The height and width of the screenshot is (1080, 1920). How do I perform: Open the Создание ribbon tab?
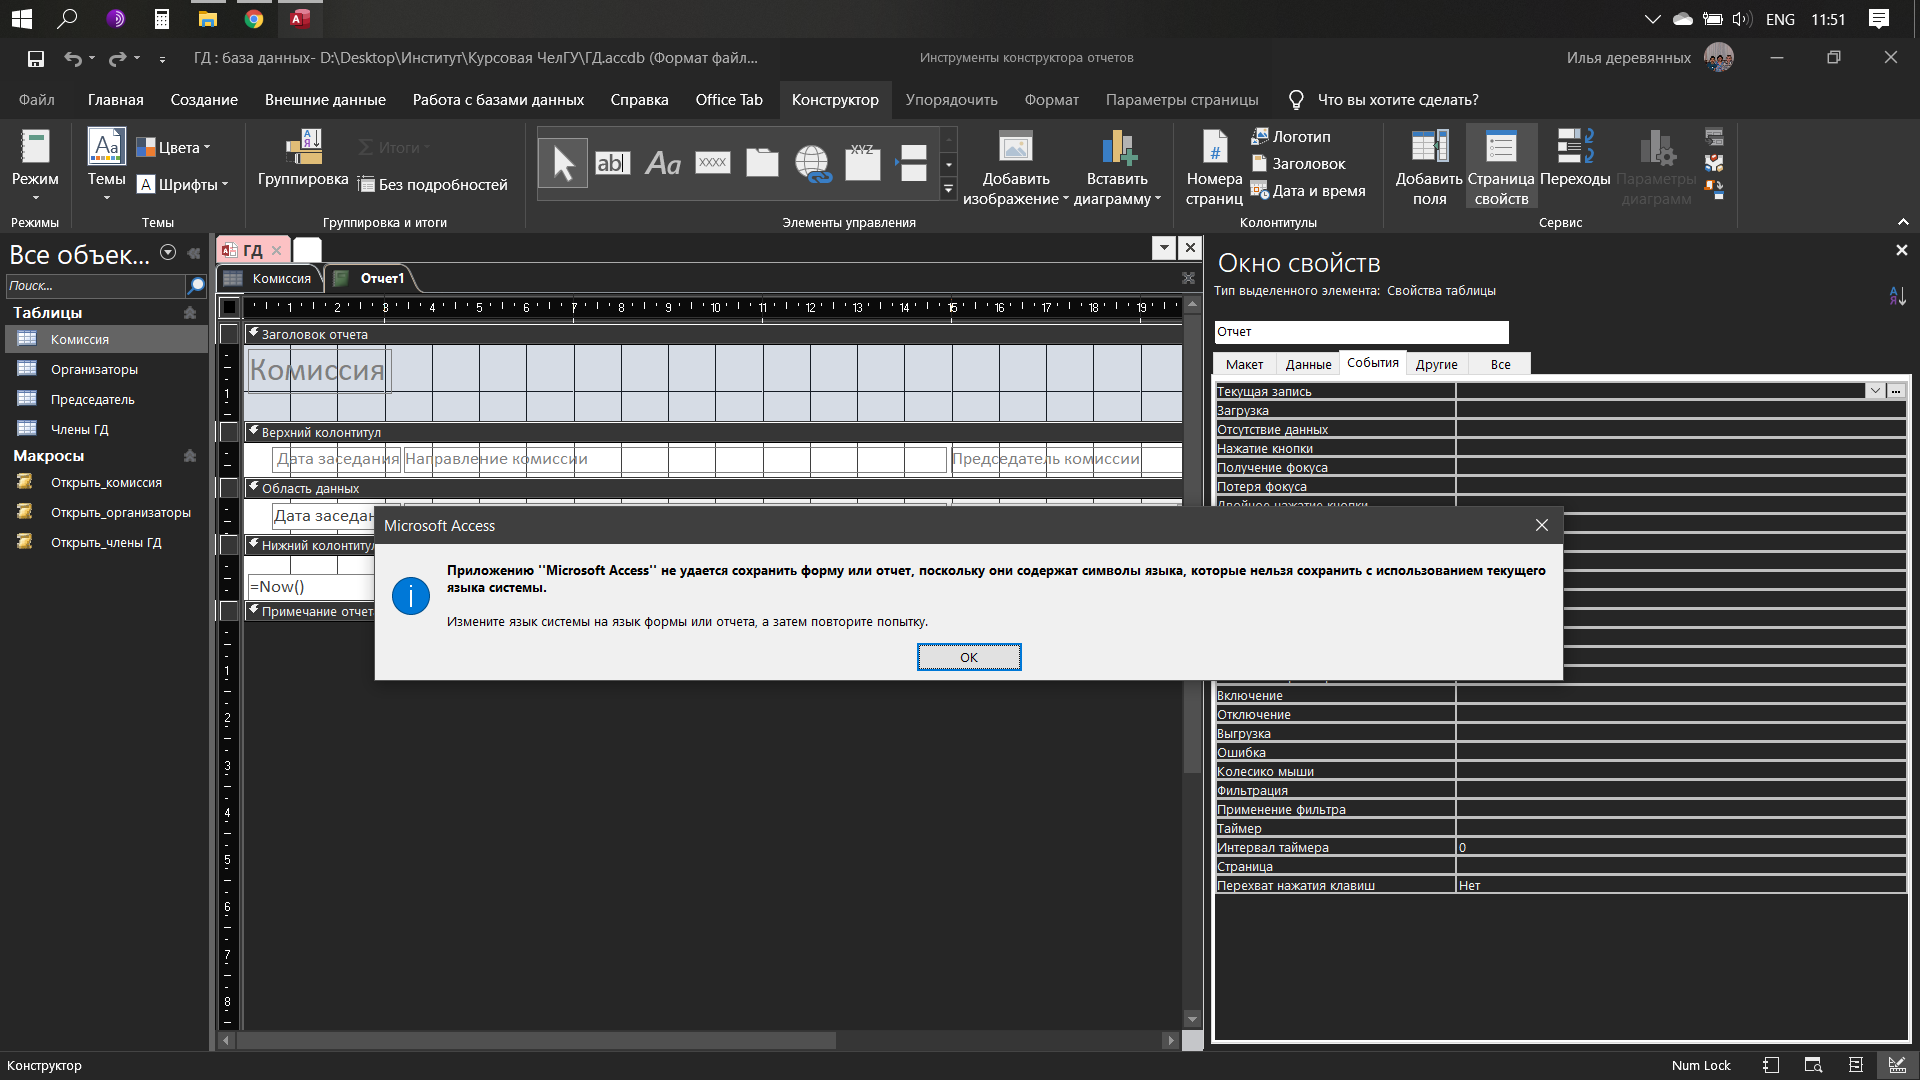(x=204, y=100)
